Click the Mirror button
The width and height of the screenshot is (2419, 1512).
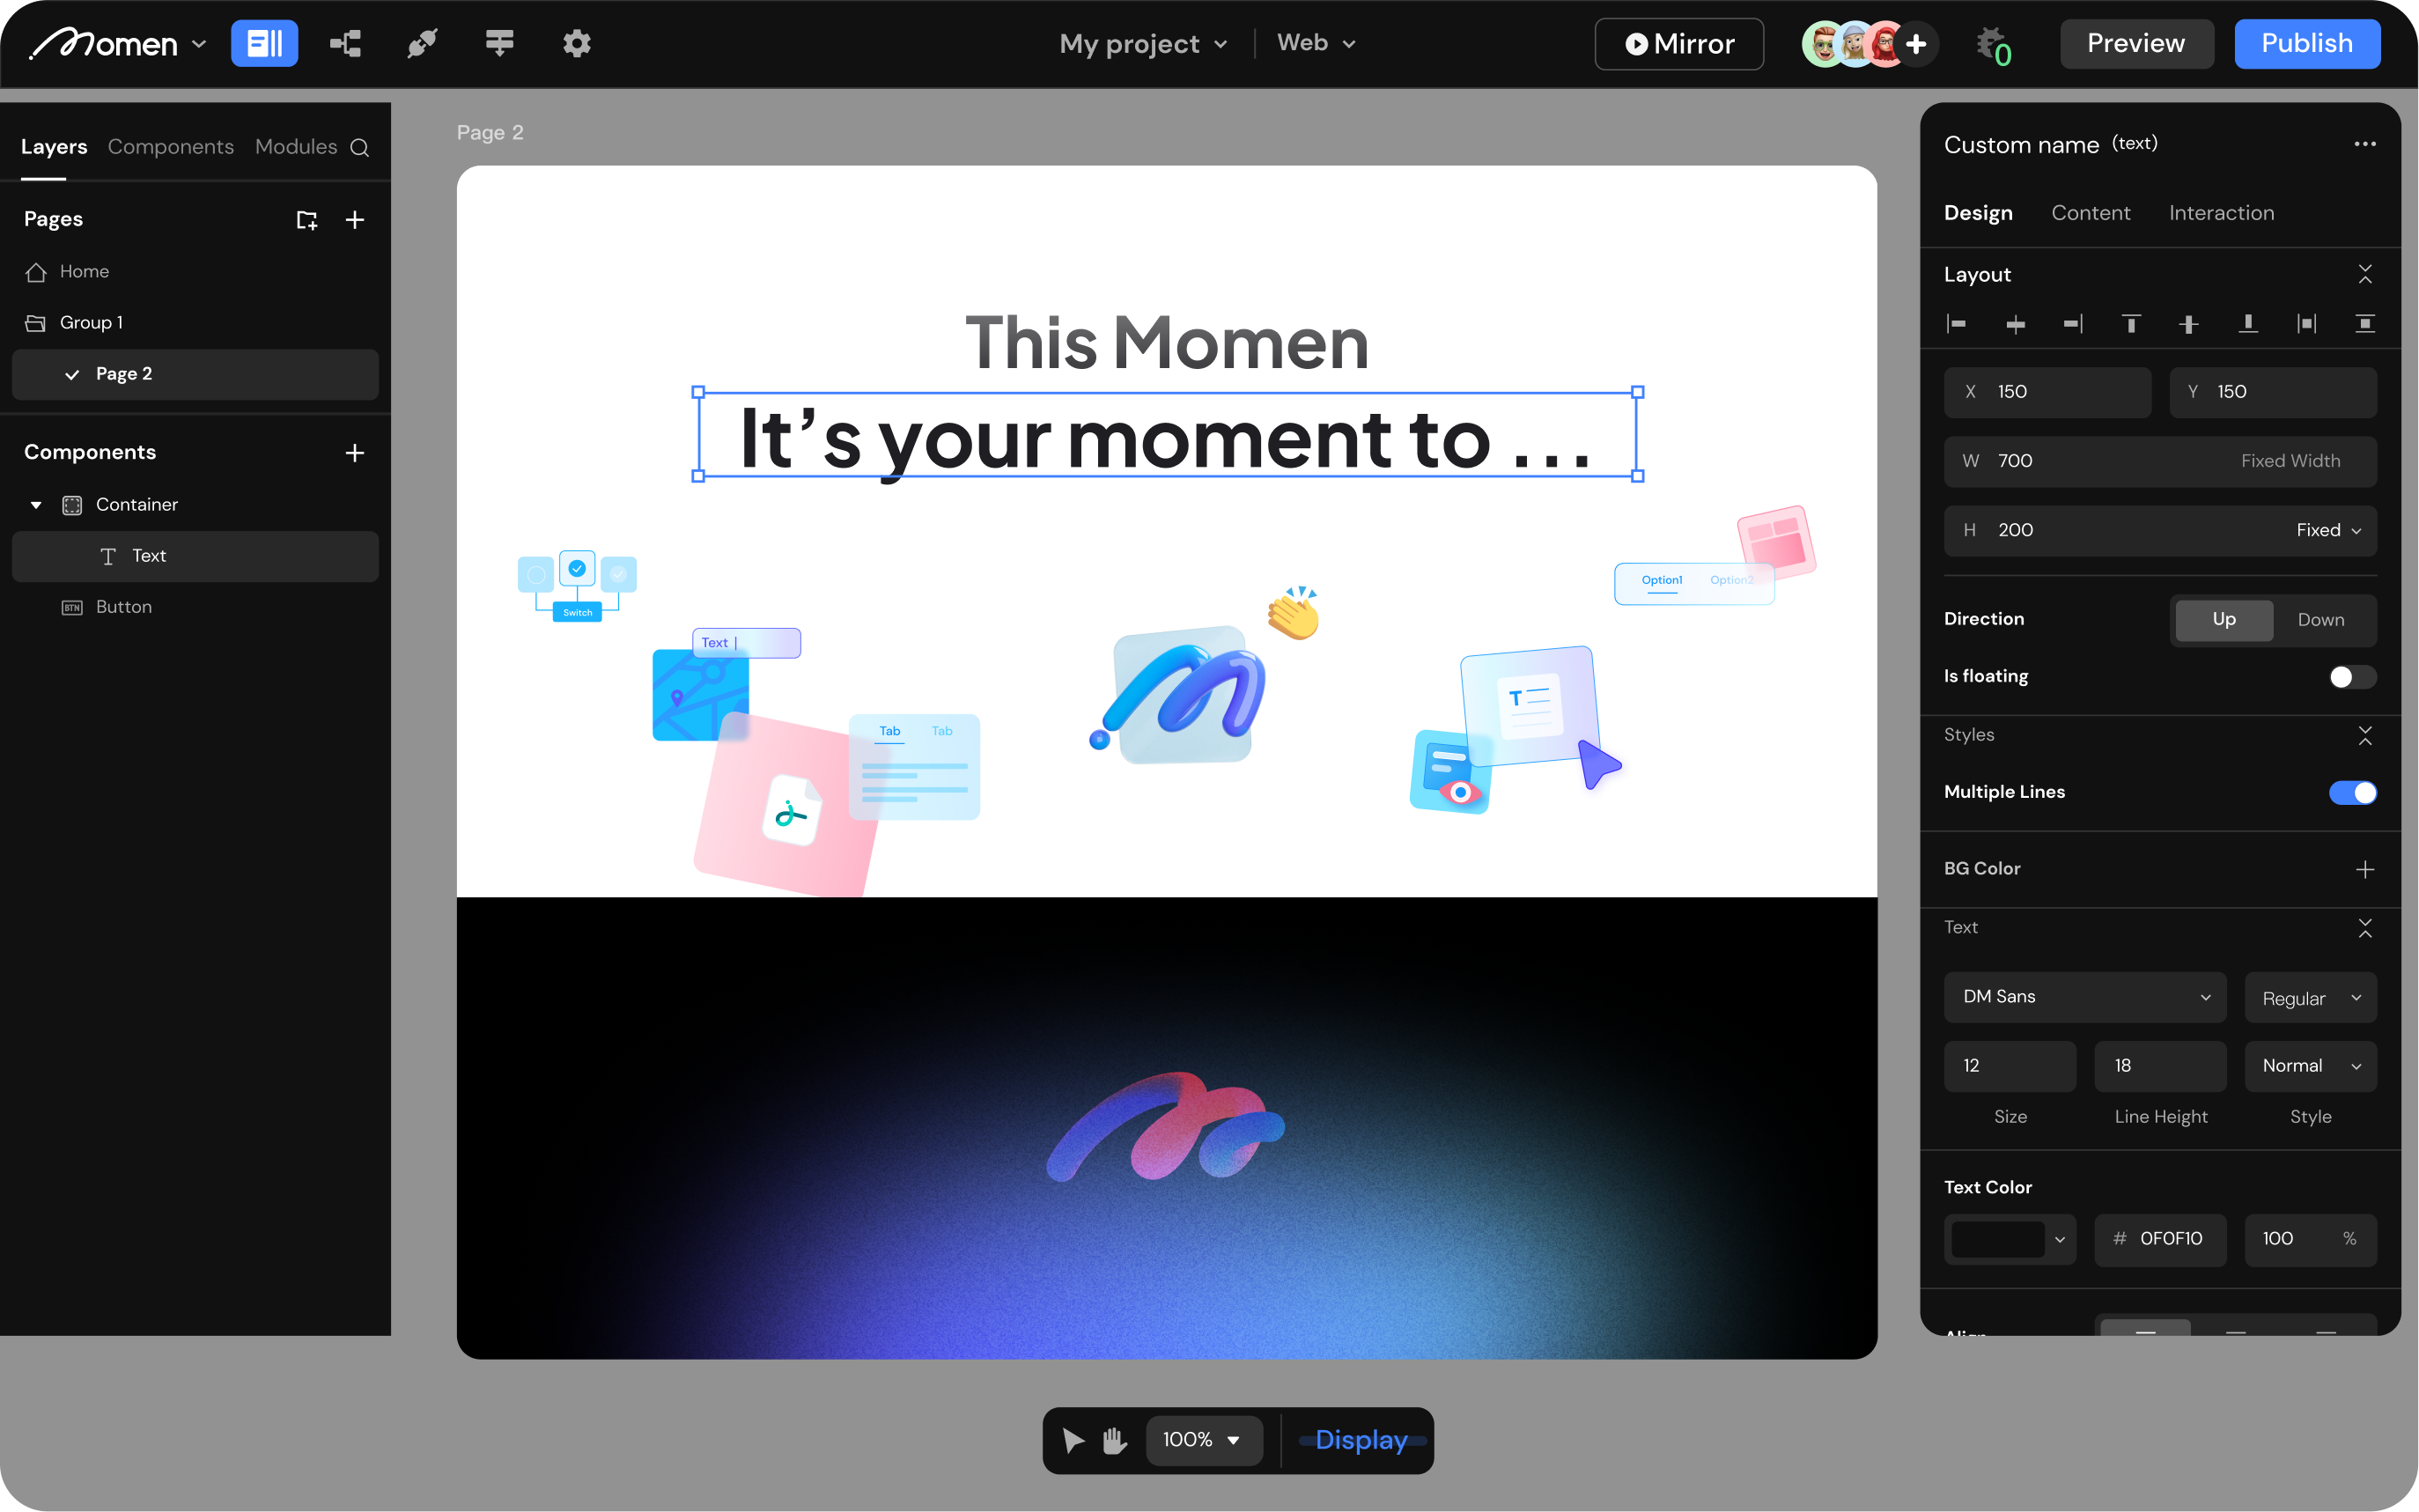click(1679, 44)
